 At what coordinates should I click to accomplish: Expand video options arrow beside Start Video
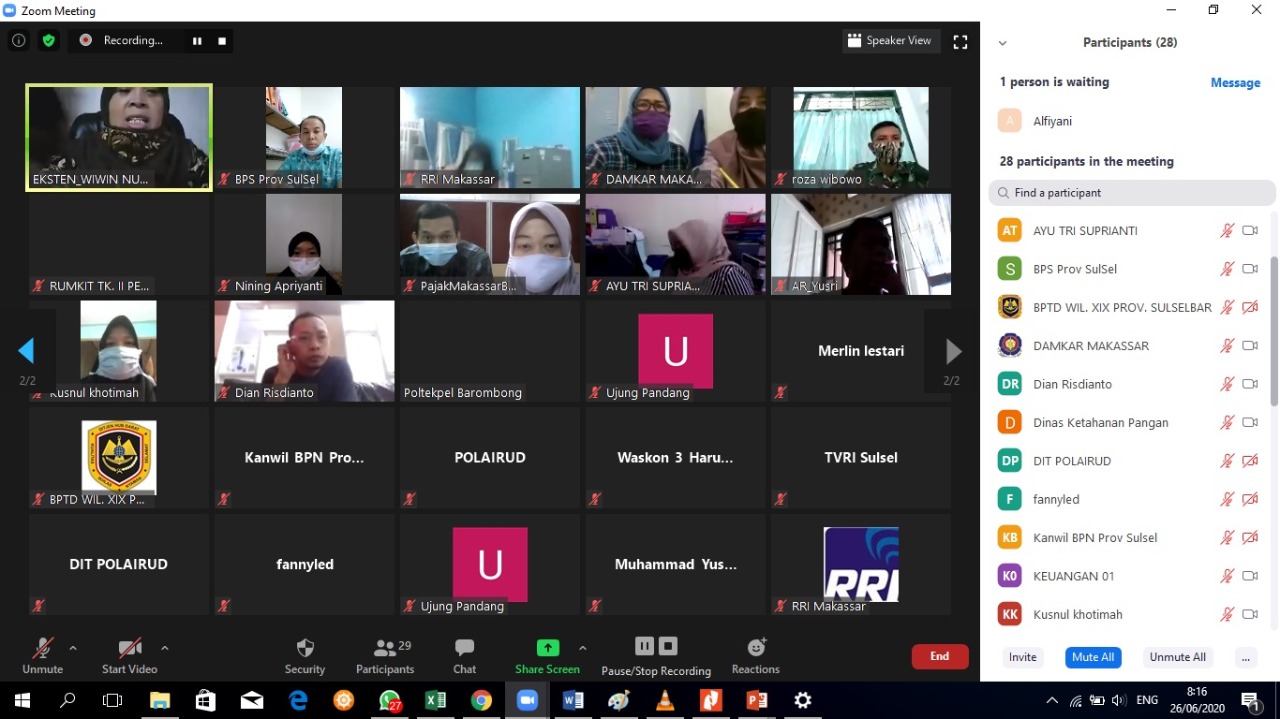[165, 648]
